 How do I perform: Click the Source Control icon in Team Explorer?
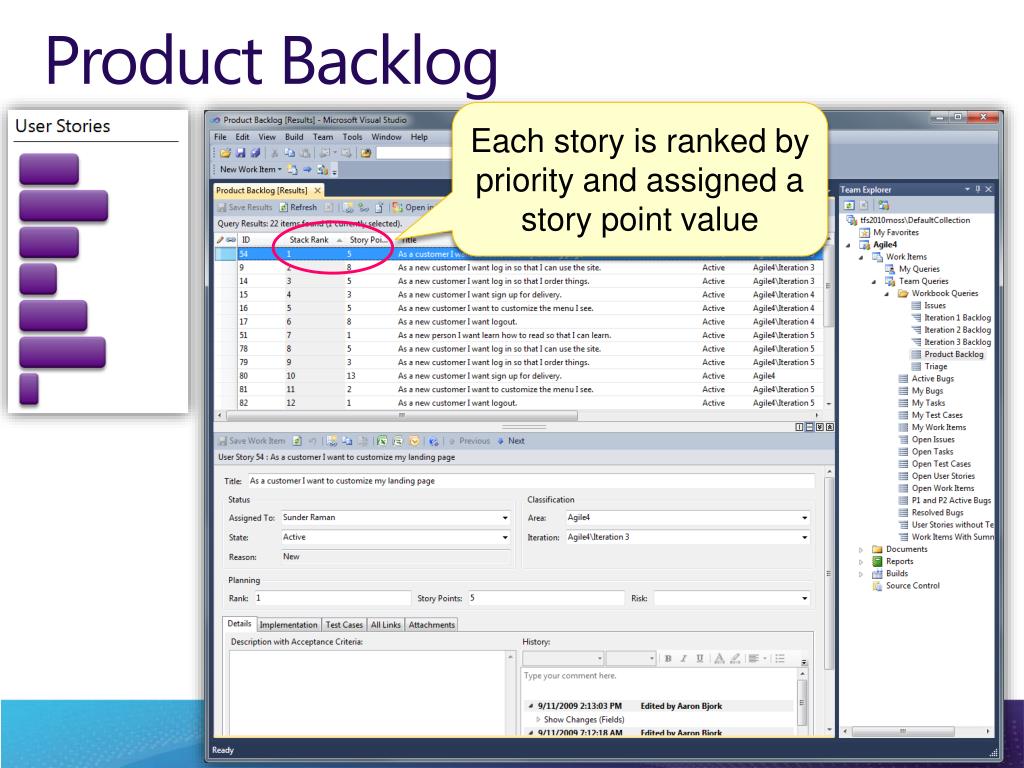coord(877,586)
